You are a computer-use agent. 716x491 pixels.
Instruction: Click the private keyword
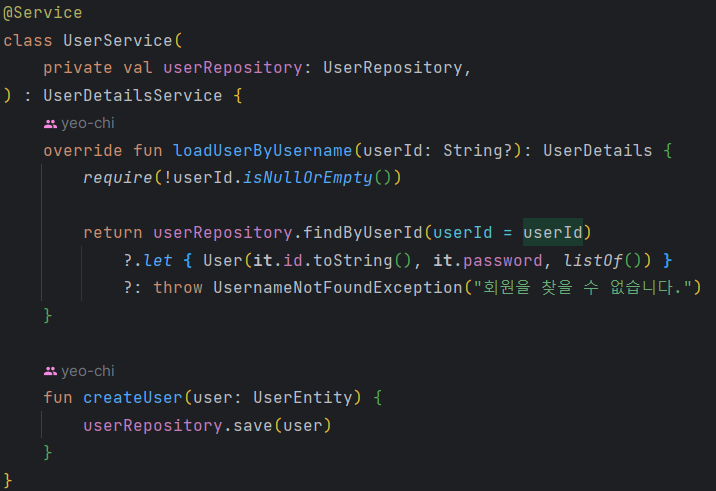click(x=78, y=68)
